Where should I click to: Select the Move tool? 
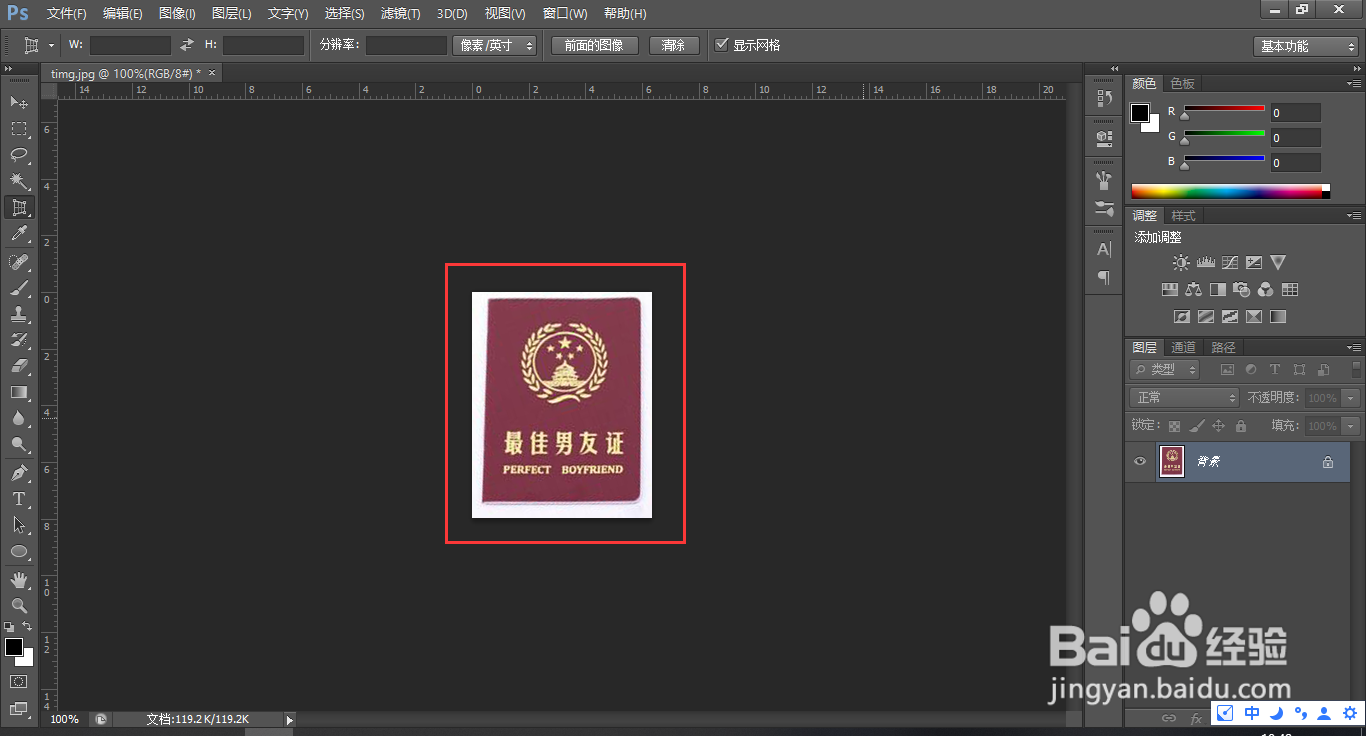point(19,102)
